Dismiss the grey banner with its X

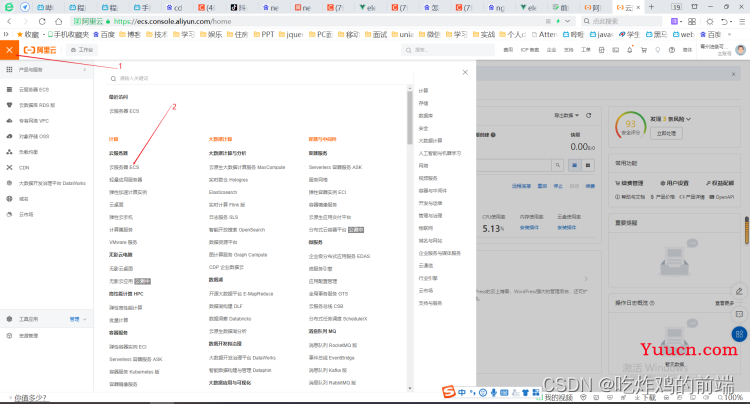[733, 74]
